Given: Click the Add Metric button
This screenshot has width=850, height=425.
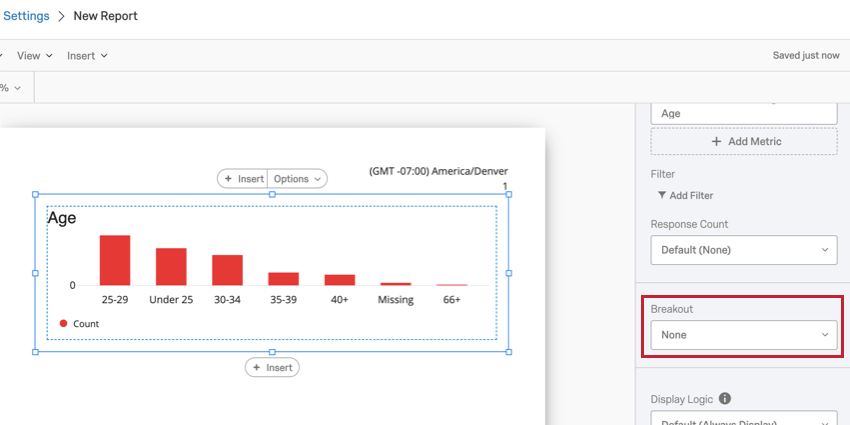Looking at the screenshot, I should pyautogui.click(x=744, y=141).
